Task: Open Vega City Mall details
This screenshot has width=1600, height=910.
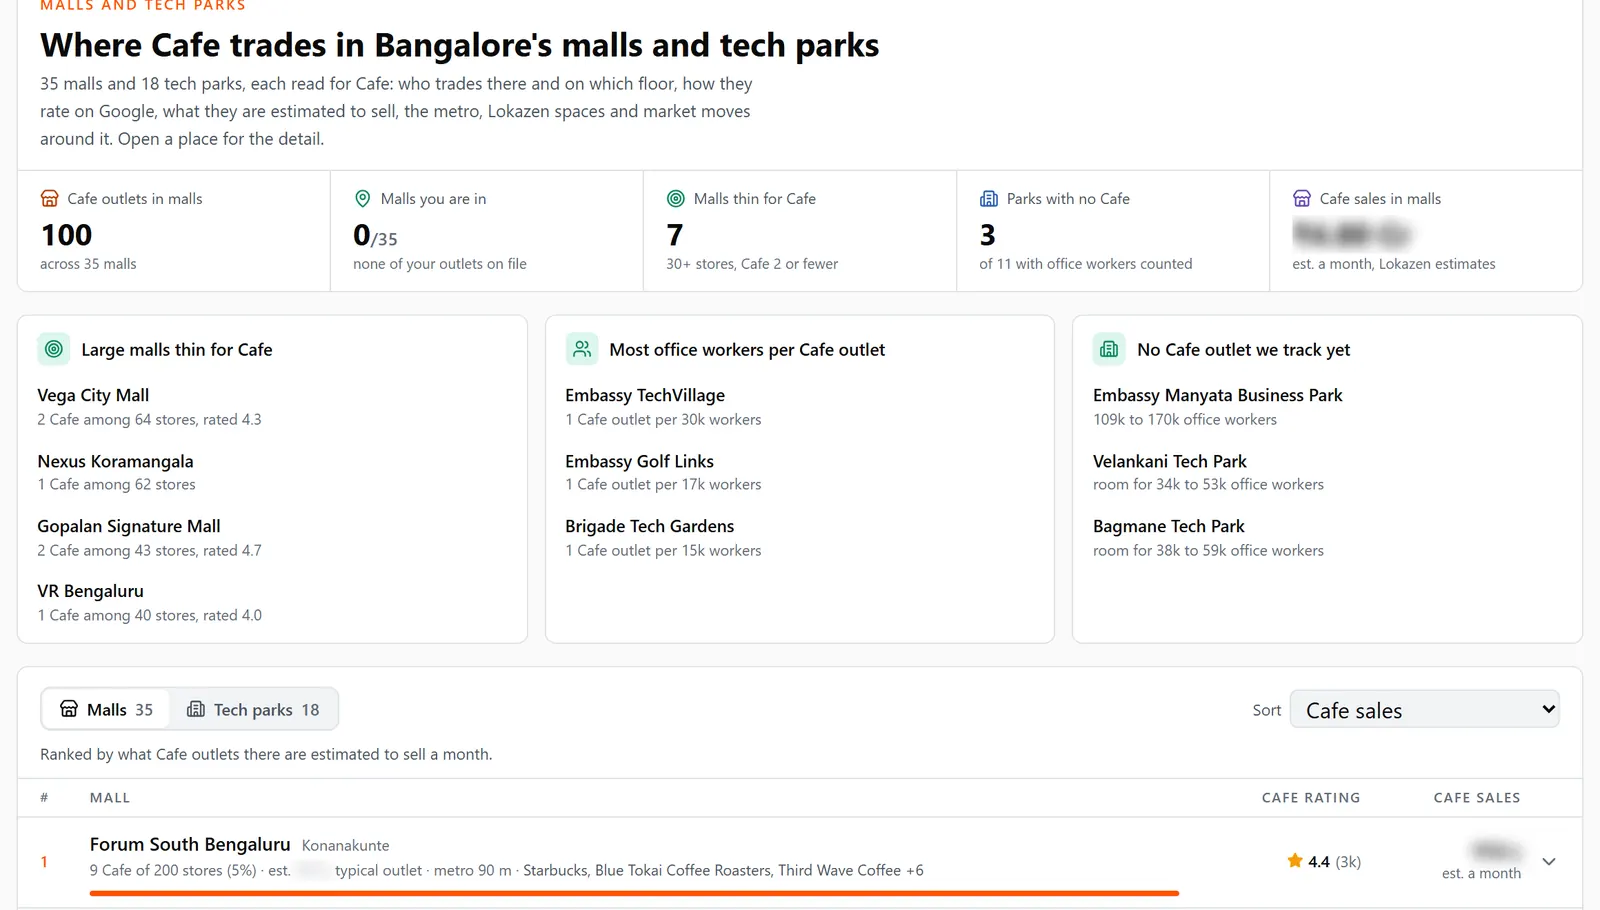Action: click(93, 395)
